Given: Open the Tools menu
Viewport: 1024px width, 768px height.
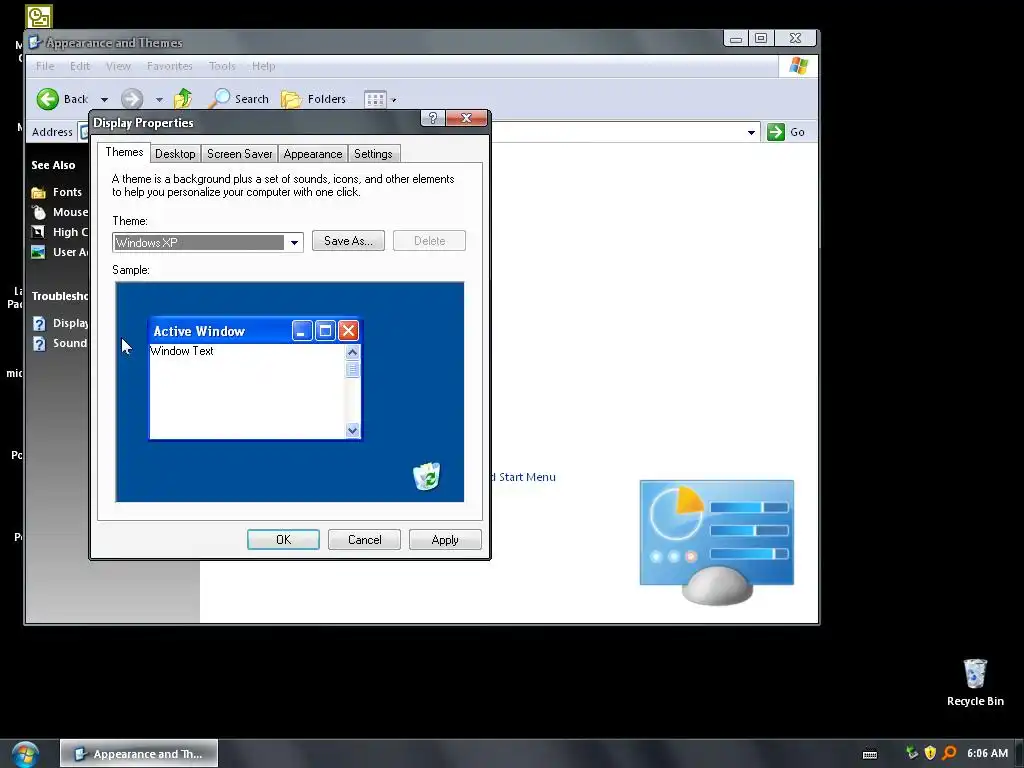Looking at the screenshot, I should point(222,66).
